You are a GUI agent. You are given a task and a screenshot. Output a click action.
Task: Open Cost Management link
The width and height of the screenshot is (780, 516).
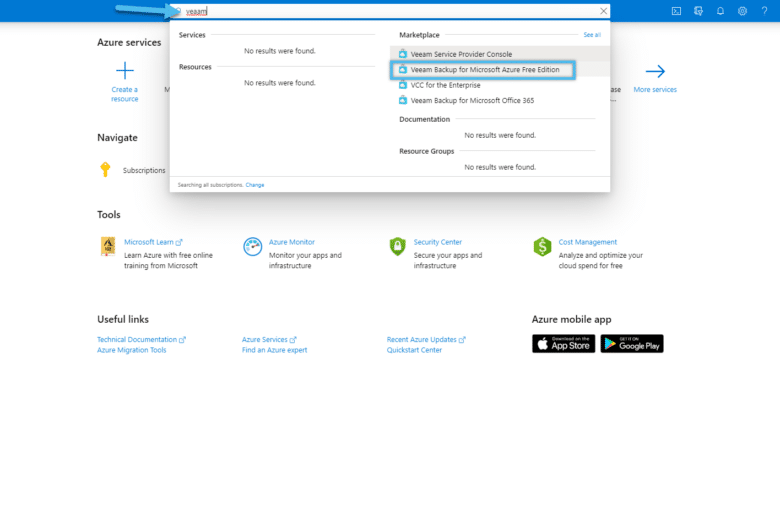pyautogui.click(x=587, y=242)
